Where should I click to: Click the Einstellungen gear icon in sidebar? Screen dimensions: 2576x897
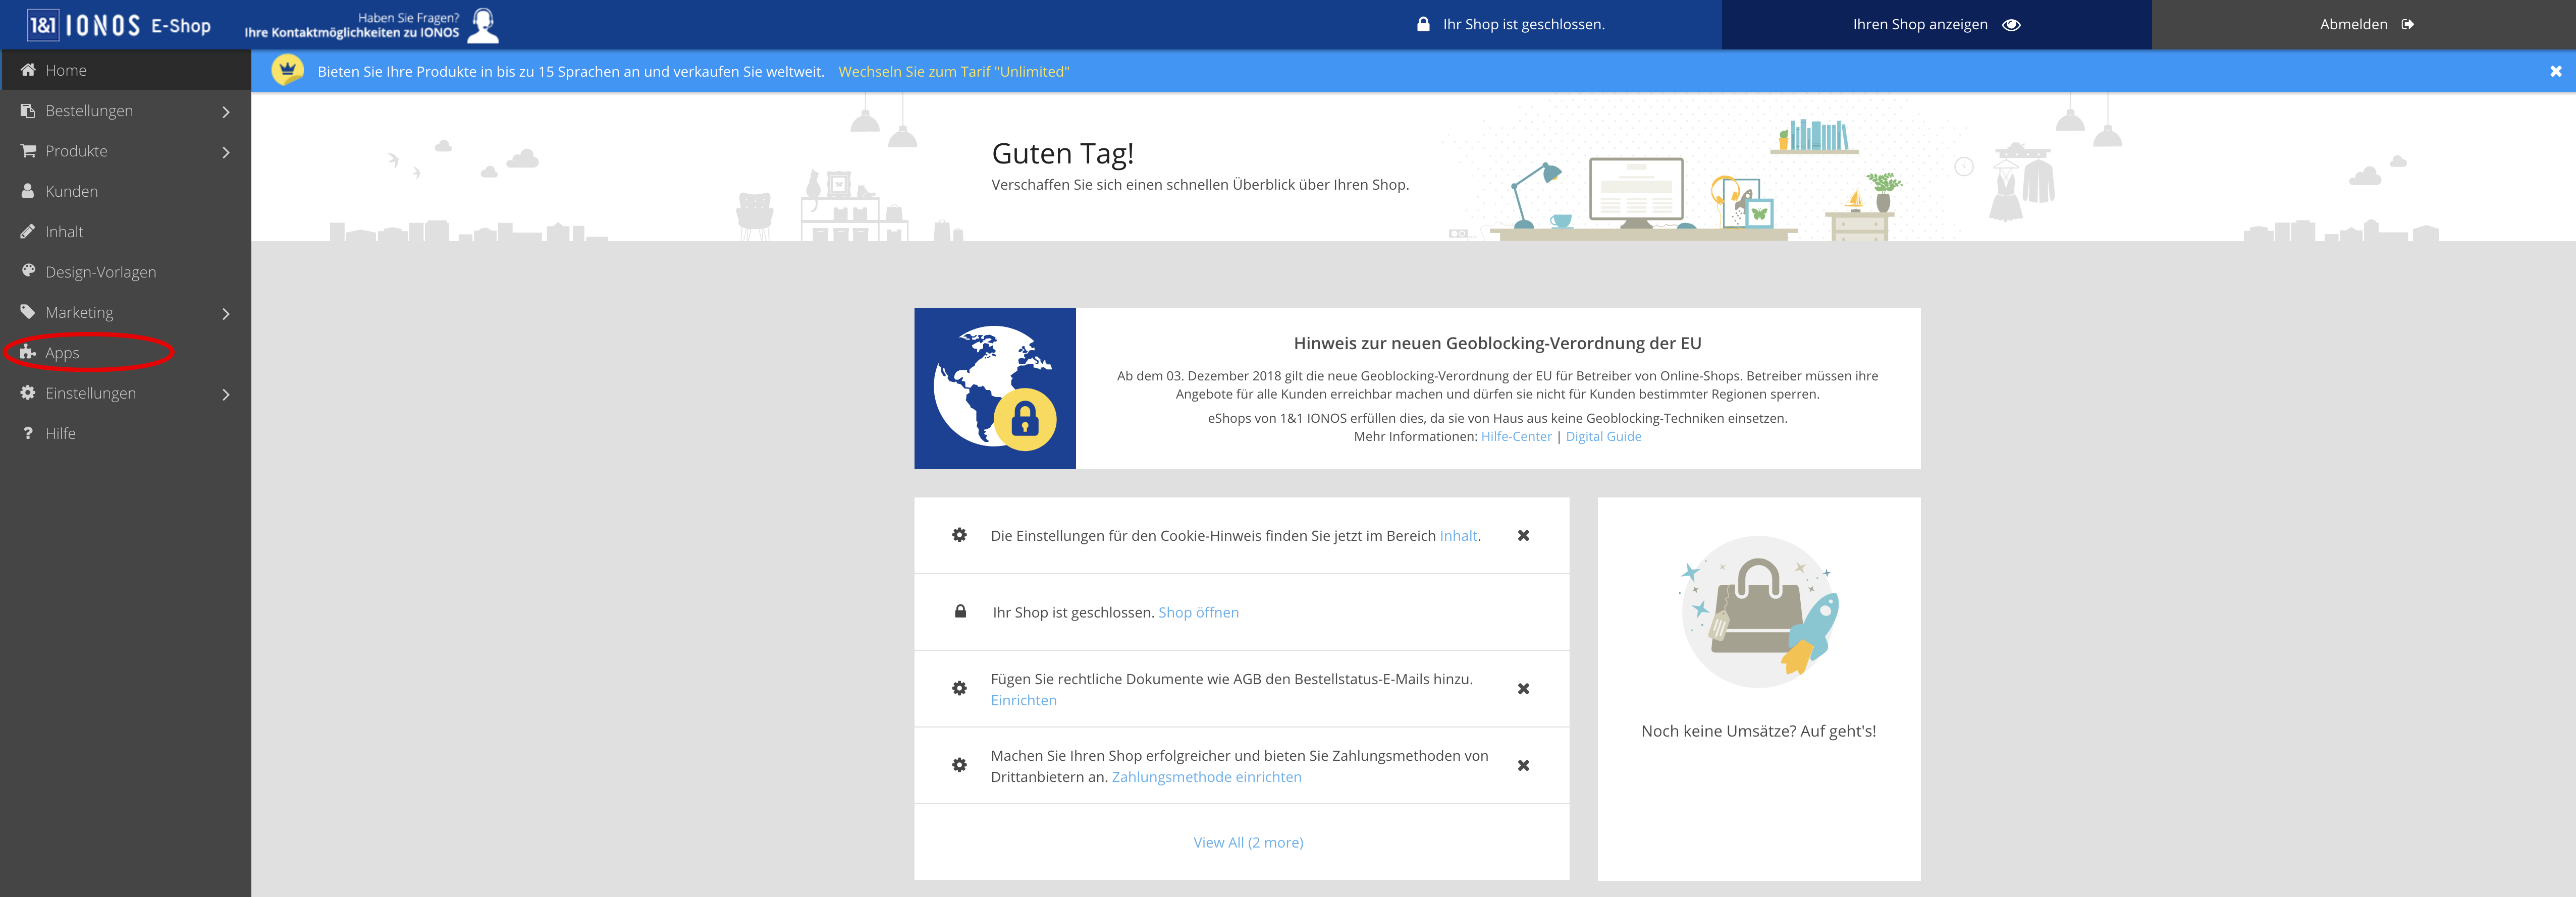(x=28, y=392)
